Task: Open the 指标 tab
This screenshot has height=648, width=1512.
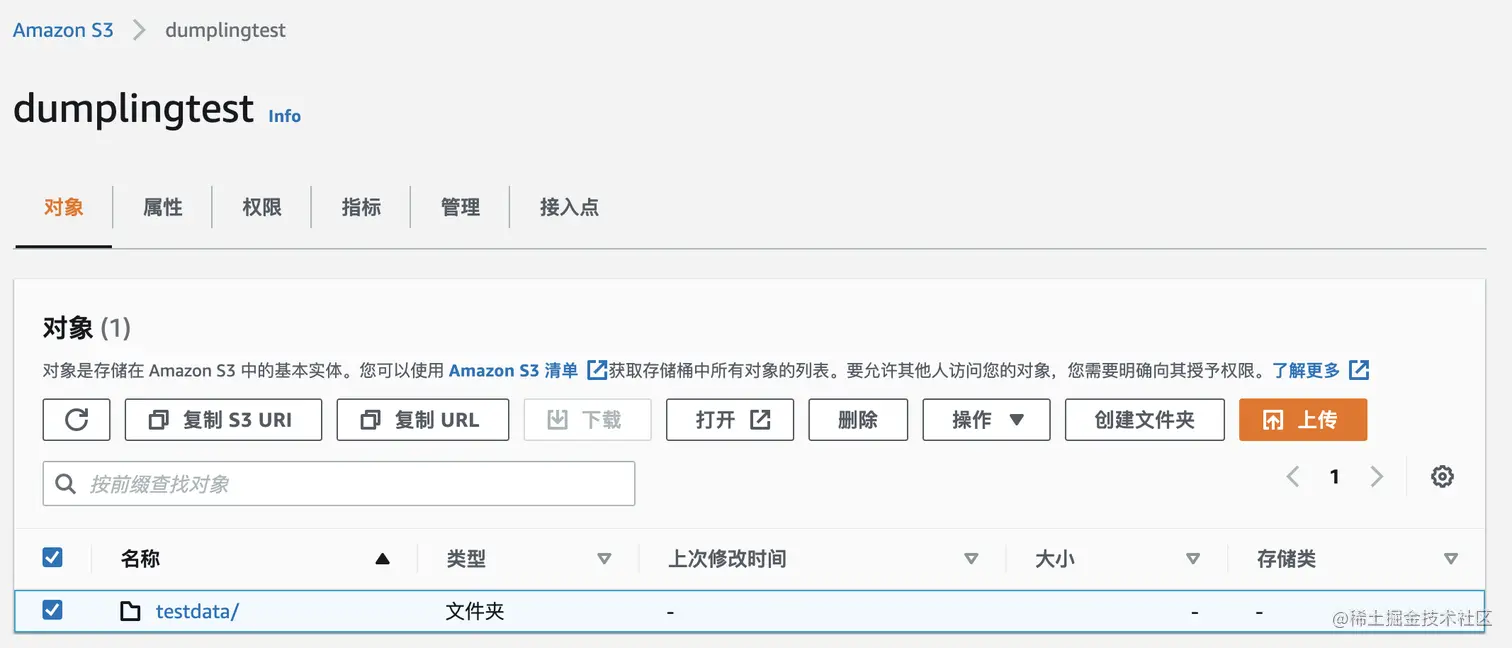Action: click(x=361, y=208)
